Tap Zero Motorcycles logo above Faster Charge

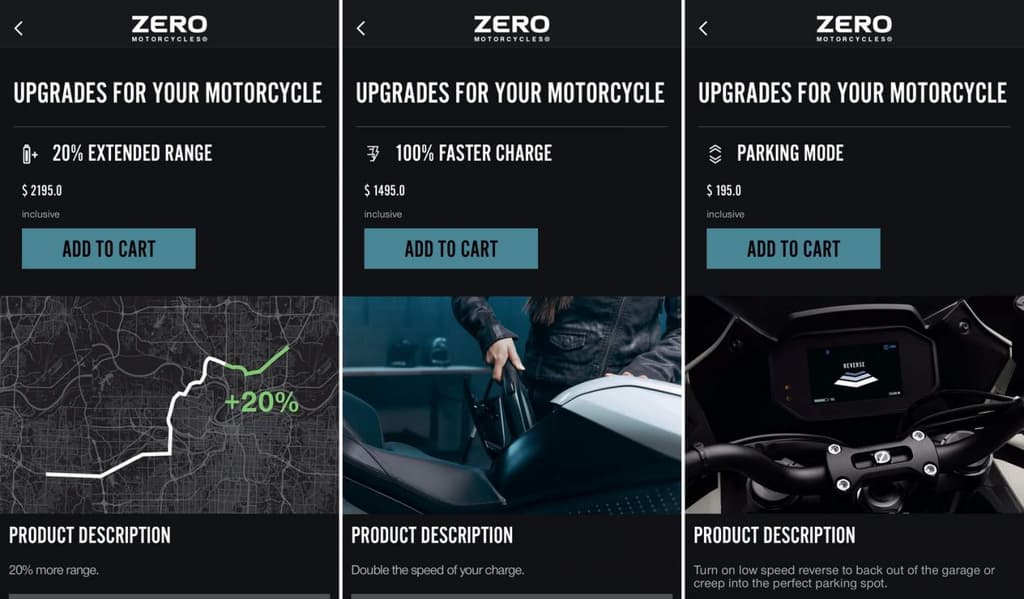click(x=511, y=28)
